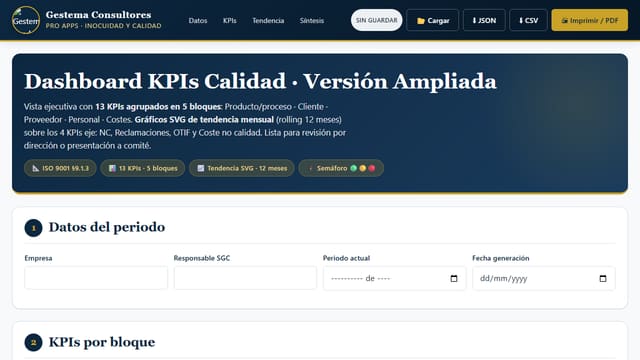This screenshot has width=640, height=360.
Task: Open the Fecha generación calendar picker
Action: point(603,278)
